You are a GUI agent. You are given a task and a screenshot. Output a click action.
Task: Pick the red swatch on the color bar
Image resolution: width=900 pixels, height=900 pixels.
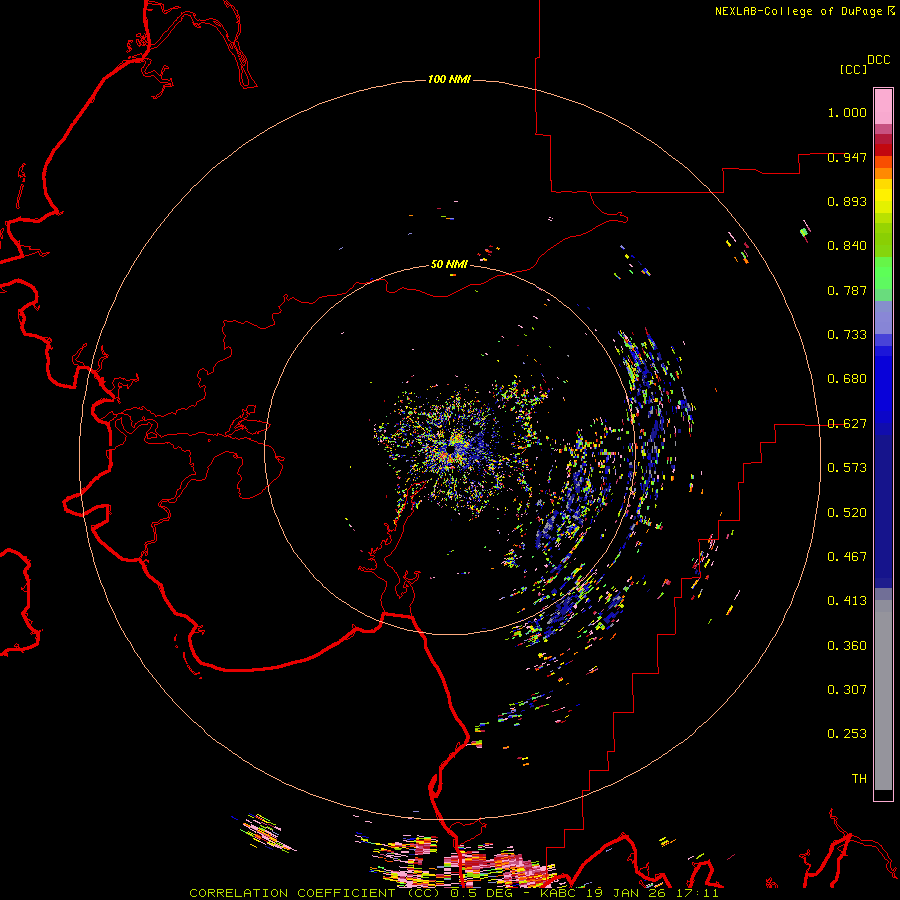[x=883, y=149]
